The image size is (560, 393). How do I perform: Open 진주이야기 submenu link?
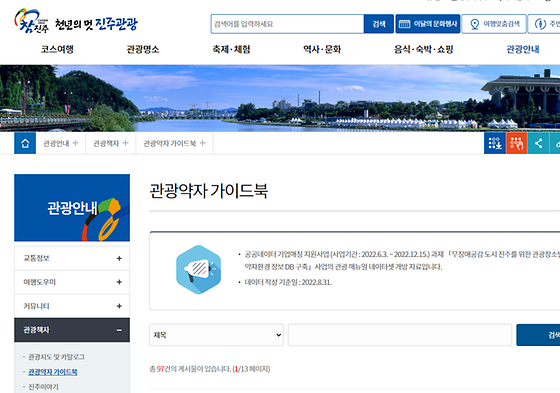(x=43, y=387)
